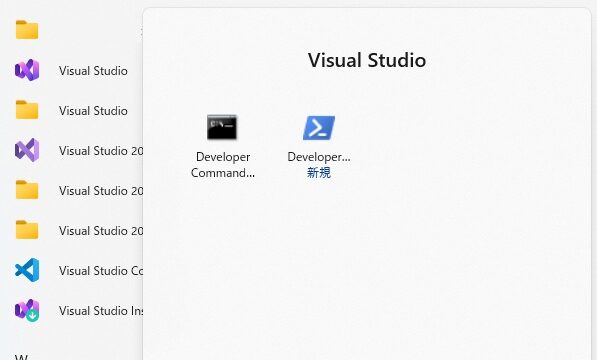
Task: Launch the Developer PowerShell blue icon
Action: coord(319,128)
